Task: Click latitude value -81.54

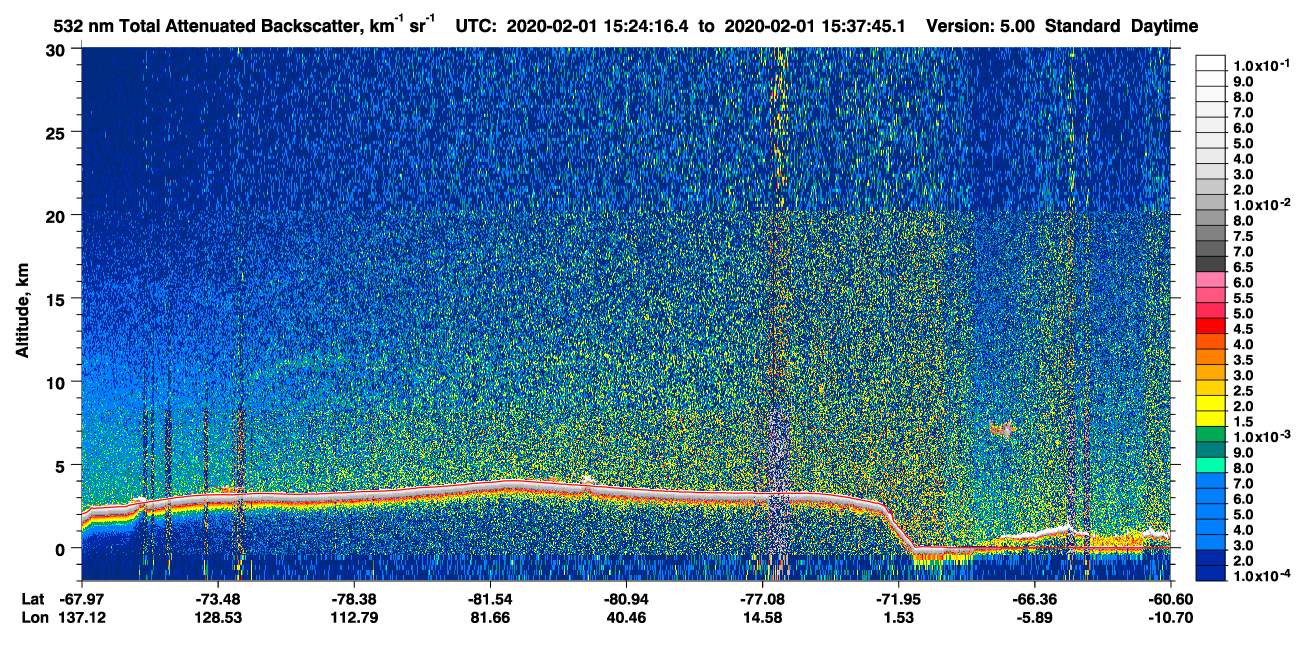Action: 490,598
